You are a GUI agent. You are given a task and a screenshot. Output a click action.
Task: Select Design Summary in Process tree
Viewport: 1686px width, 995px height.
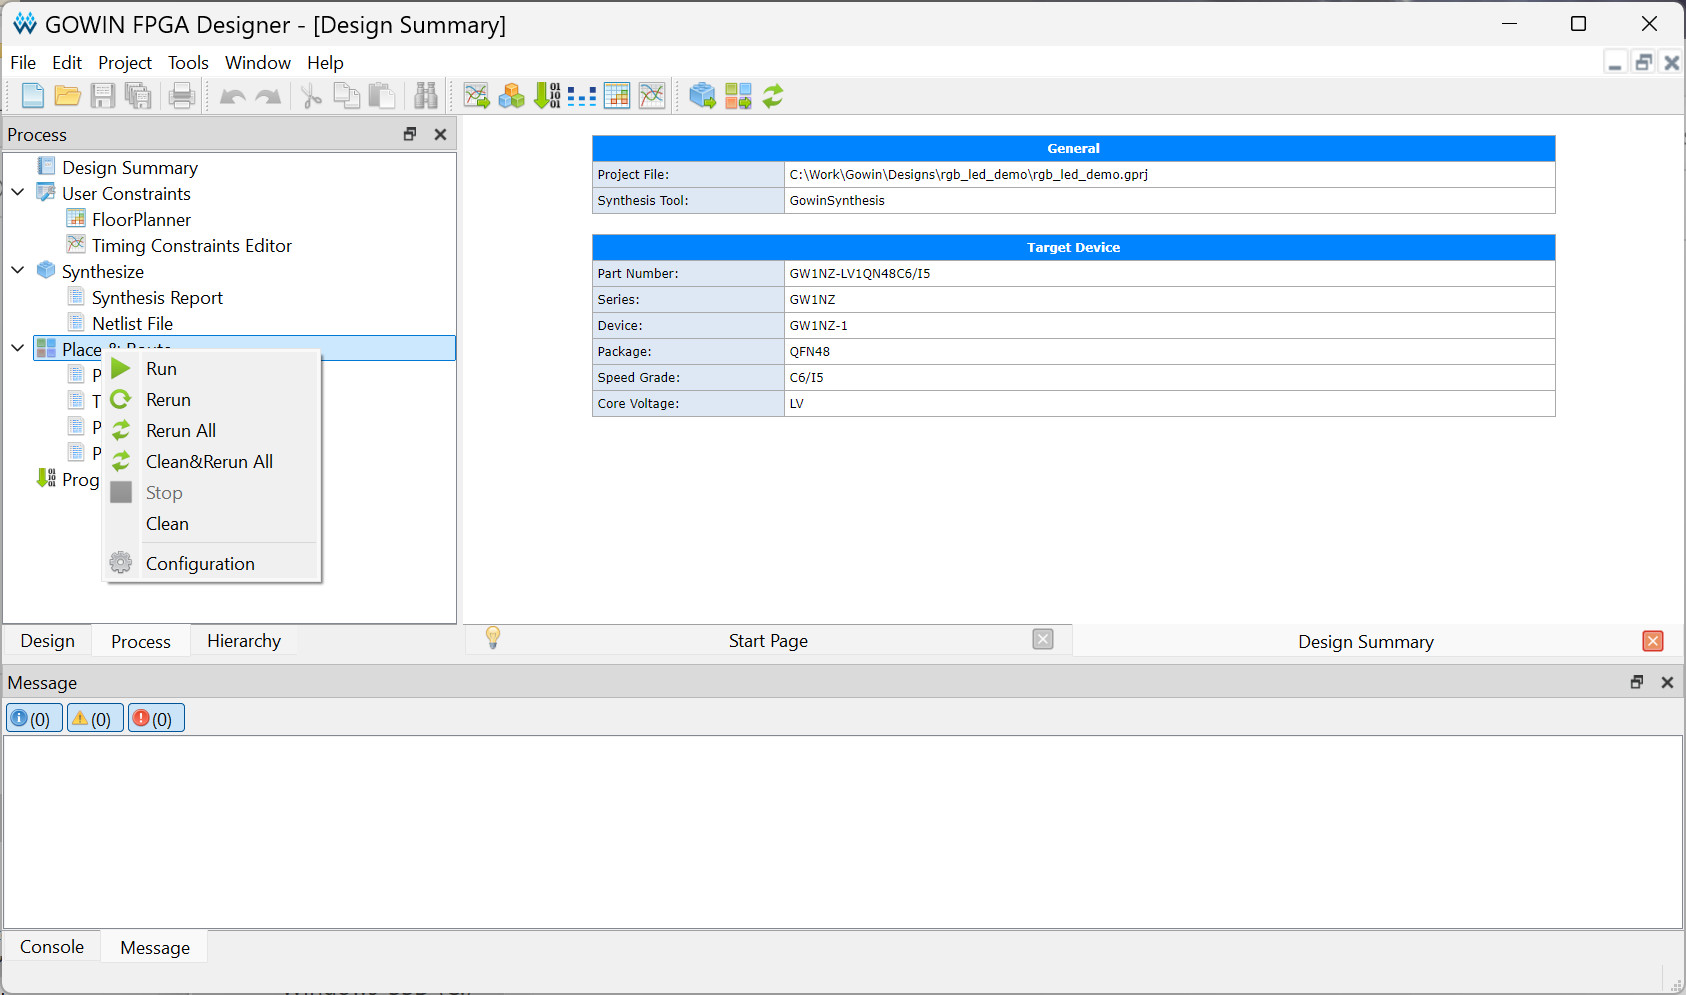pyautogui.click(x=130, y=167)
